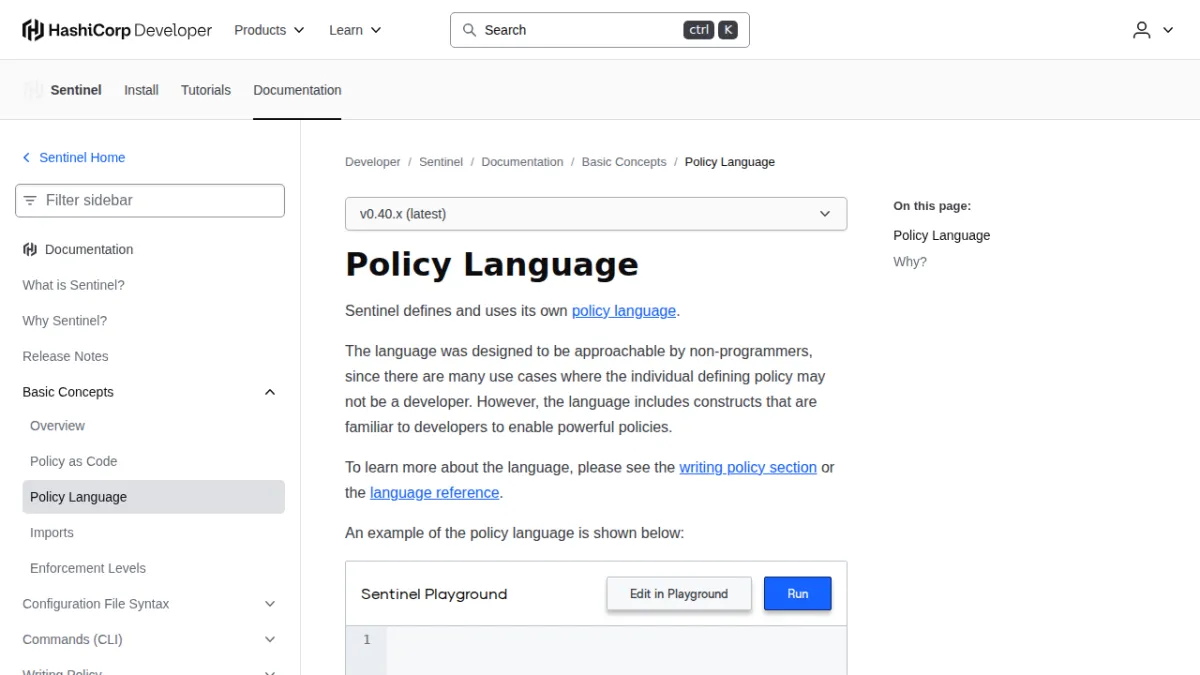Open the v0.40.x (latest) version selector
Viewport: 1200px width, 675px height.
[596, 214]
